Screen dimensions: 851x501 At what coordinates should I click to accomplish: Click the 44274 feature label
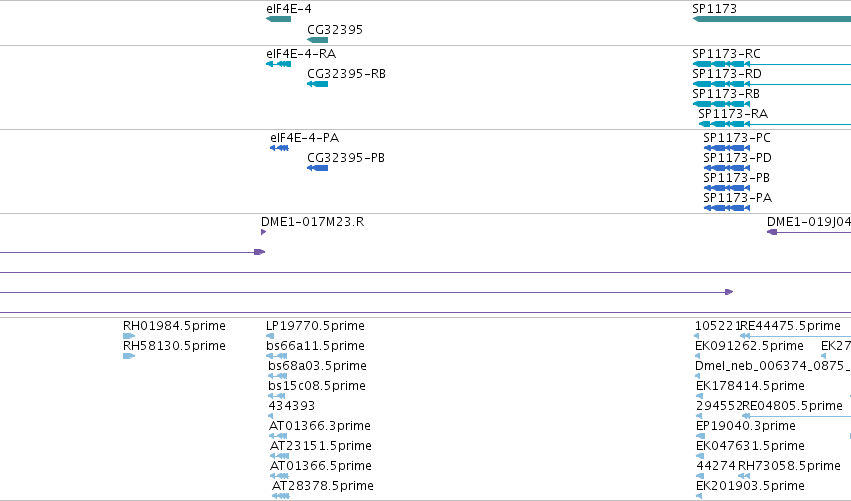716,466
